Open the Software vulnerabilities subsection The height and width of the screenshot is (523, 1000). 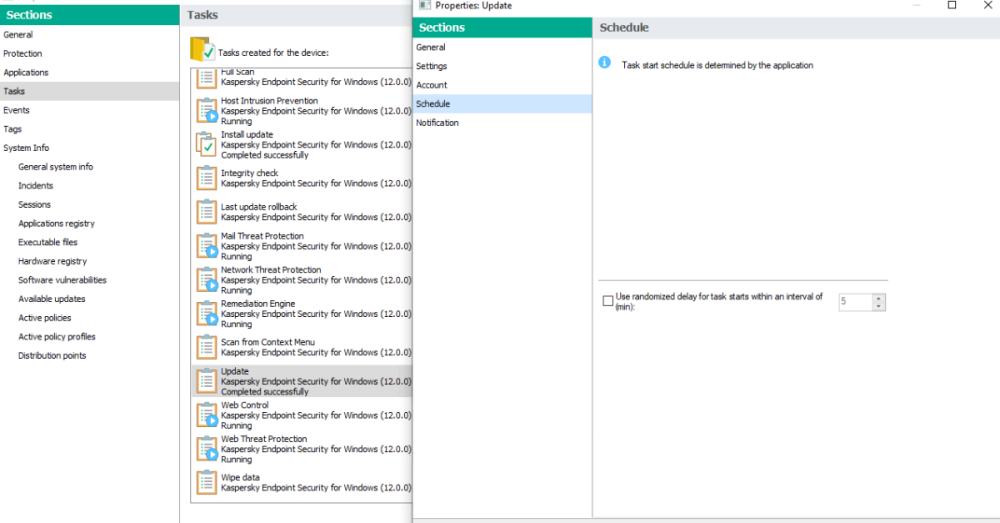pyautogui.click(x=62, y=280)
